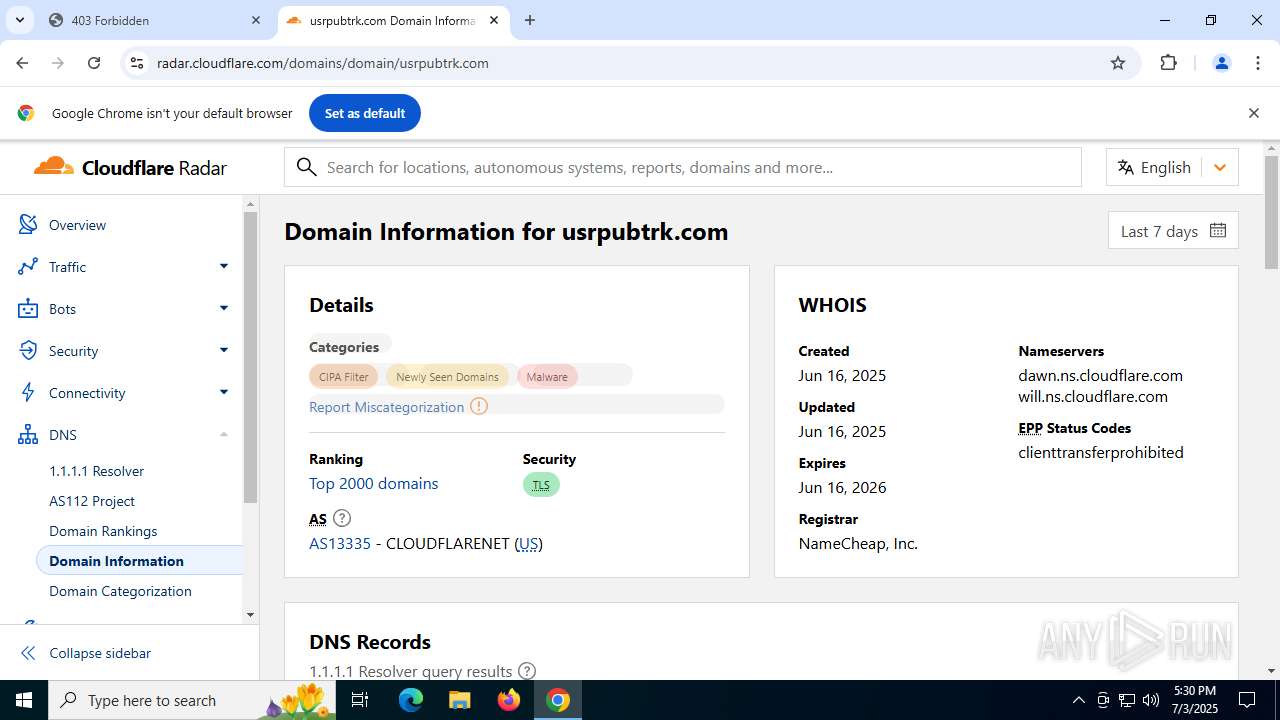The width and height of the screenshot is (1280, 720).
Task: View site information icon in address bar
Action: 137,63
